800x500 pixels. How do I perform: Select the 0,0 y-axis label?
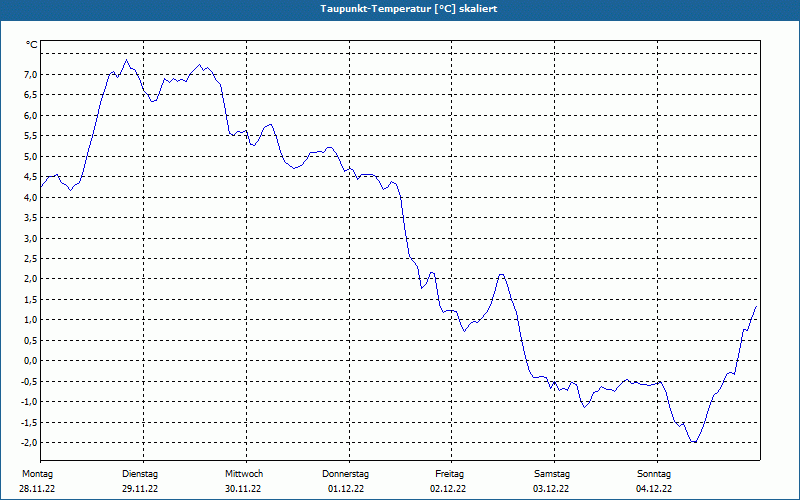[x=31, y=361]
